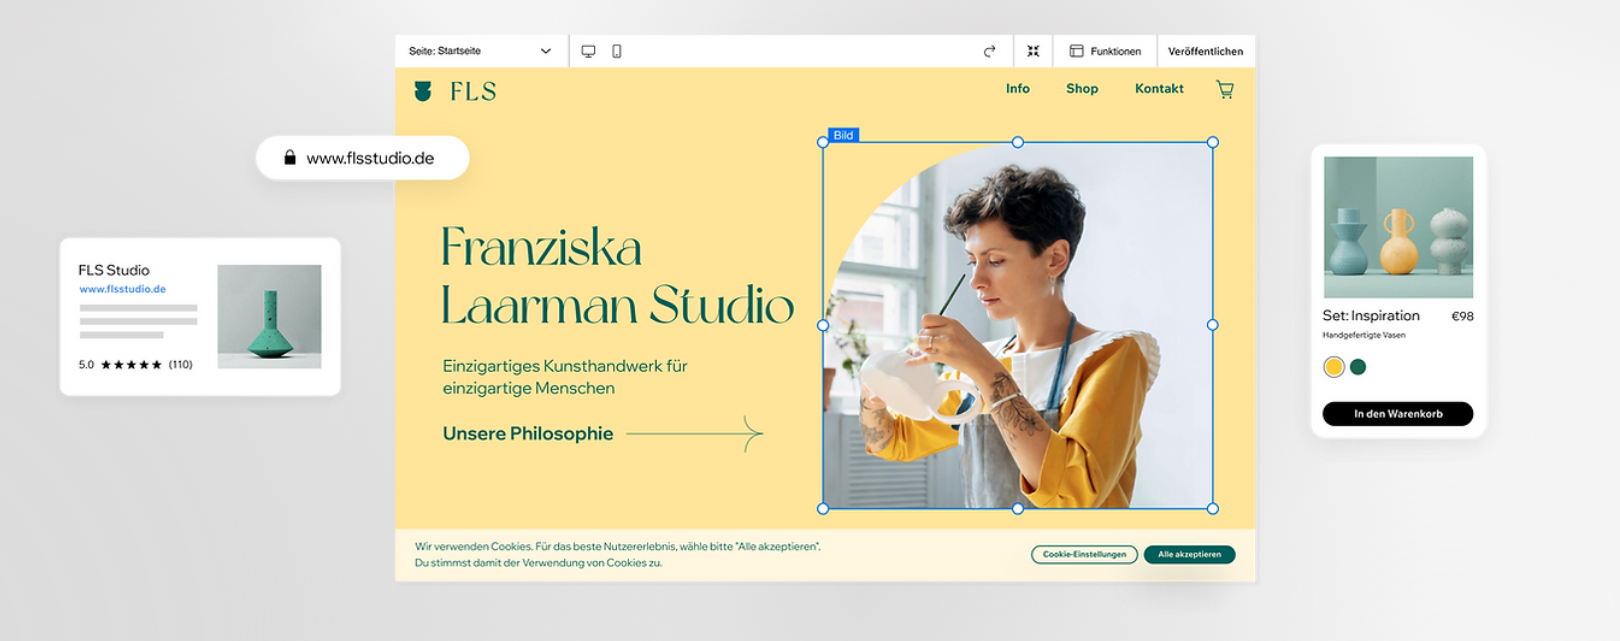
Task: Select the dark green color swatch
Action: point(1358,367)
